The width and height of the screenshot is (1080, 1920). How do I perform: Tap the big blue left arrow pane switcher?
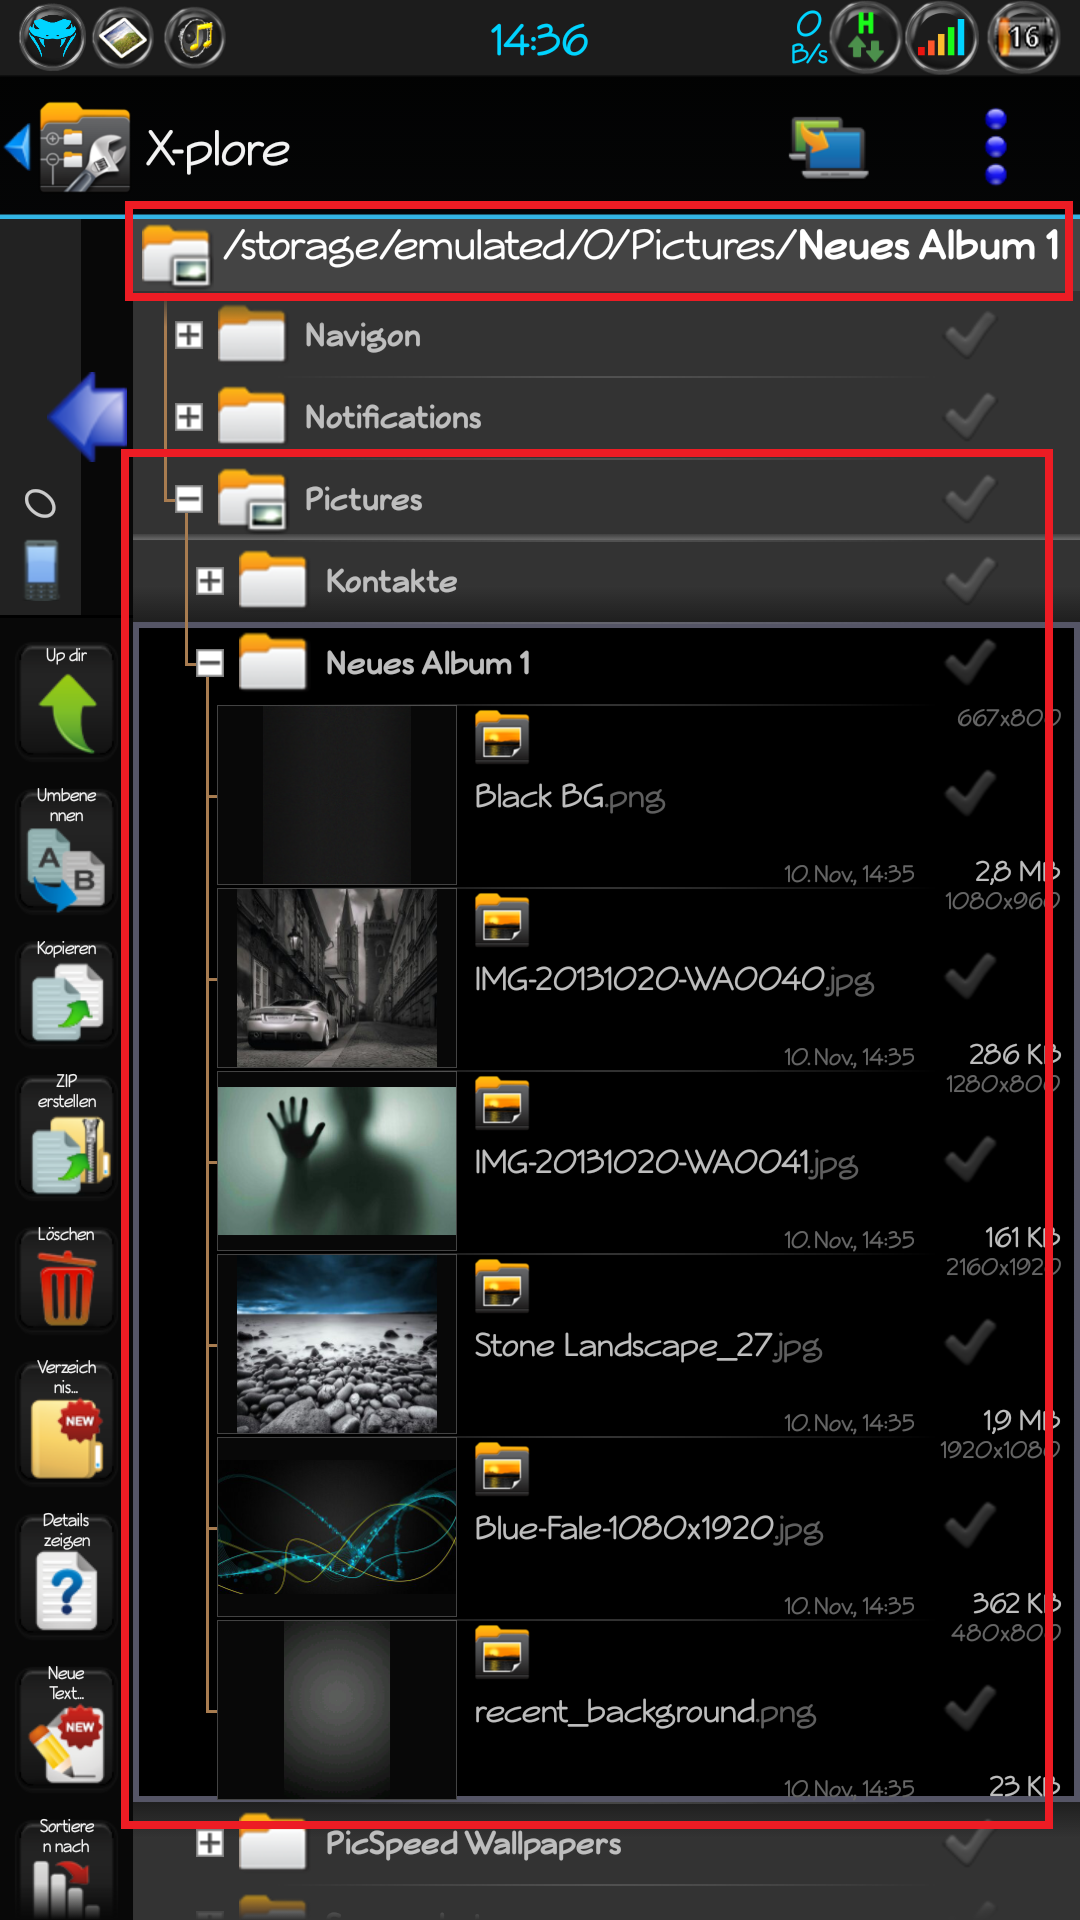(88, 416)
